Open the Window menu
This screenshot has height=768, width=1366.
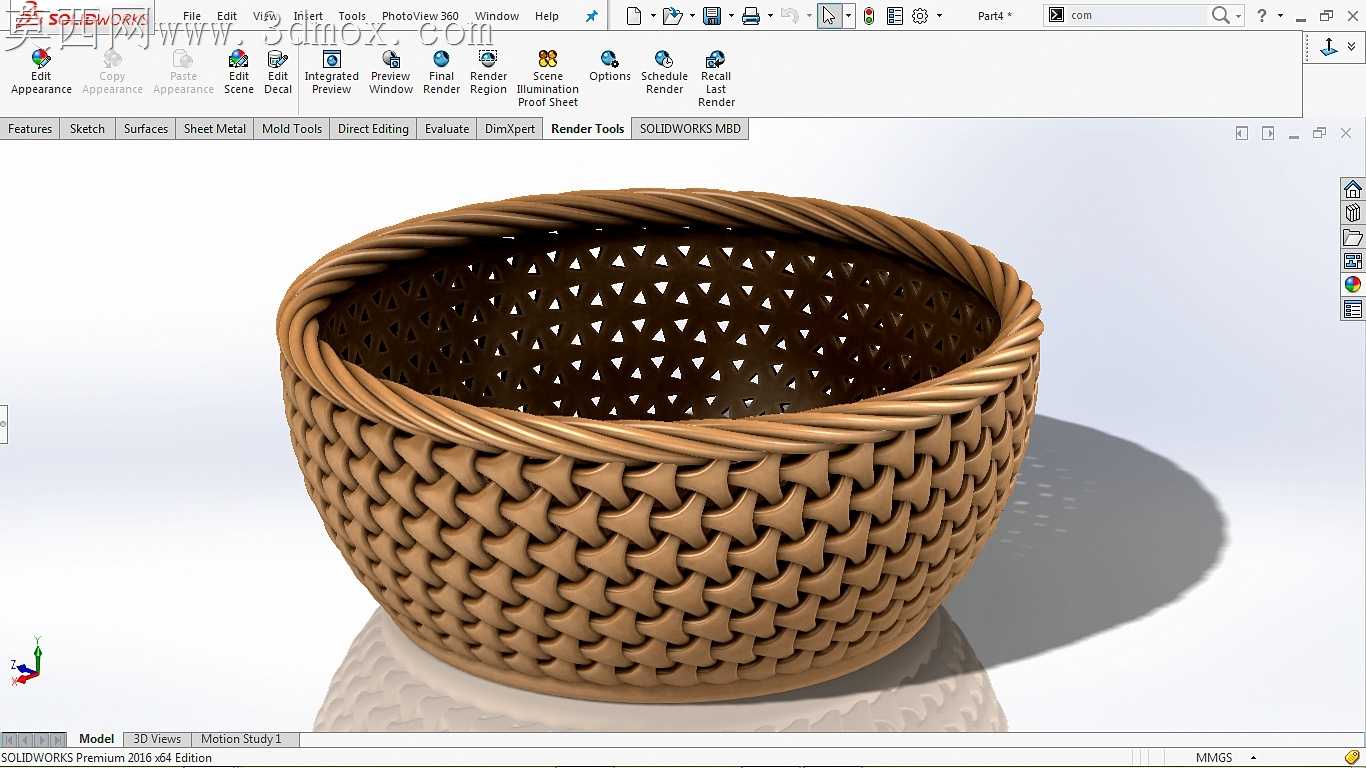point(496,16)
